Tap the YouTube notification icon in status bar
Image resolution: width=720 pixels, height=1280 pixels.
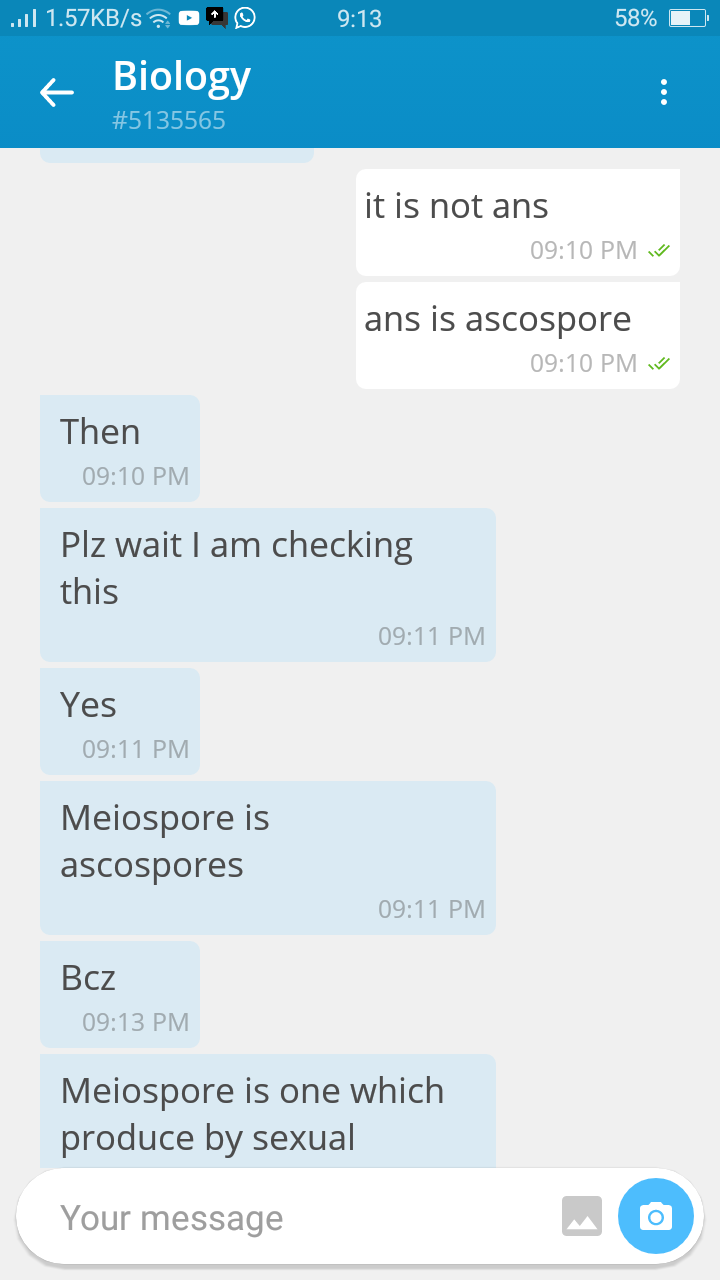188,17
